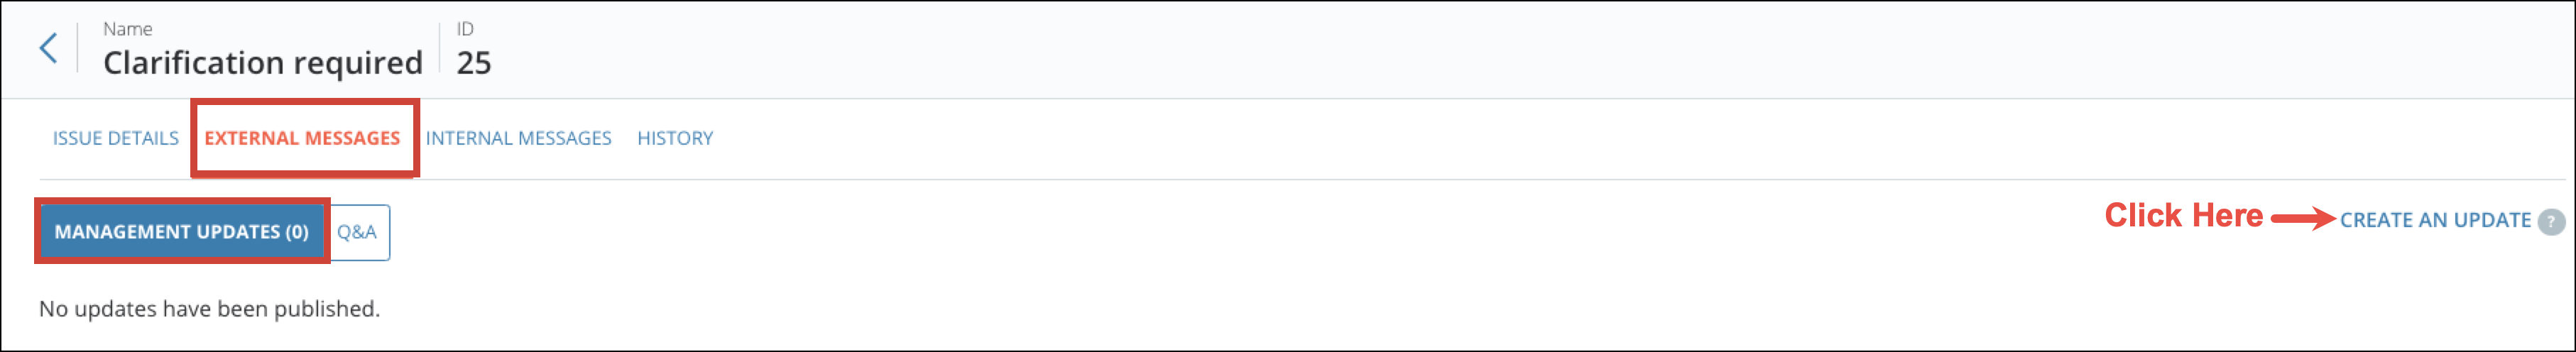Switch to the External Messages tab
2576x352 pixels.
click(x=302, y=138)
